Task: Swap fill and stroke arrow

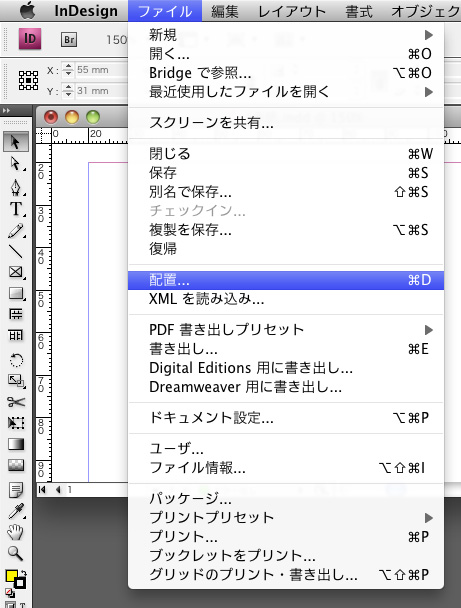Action: click(24, 572)
